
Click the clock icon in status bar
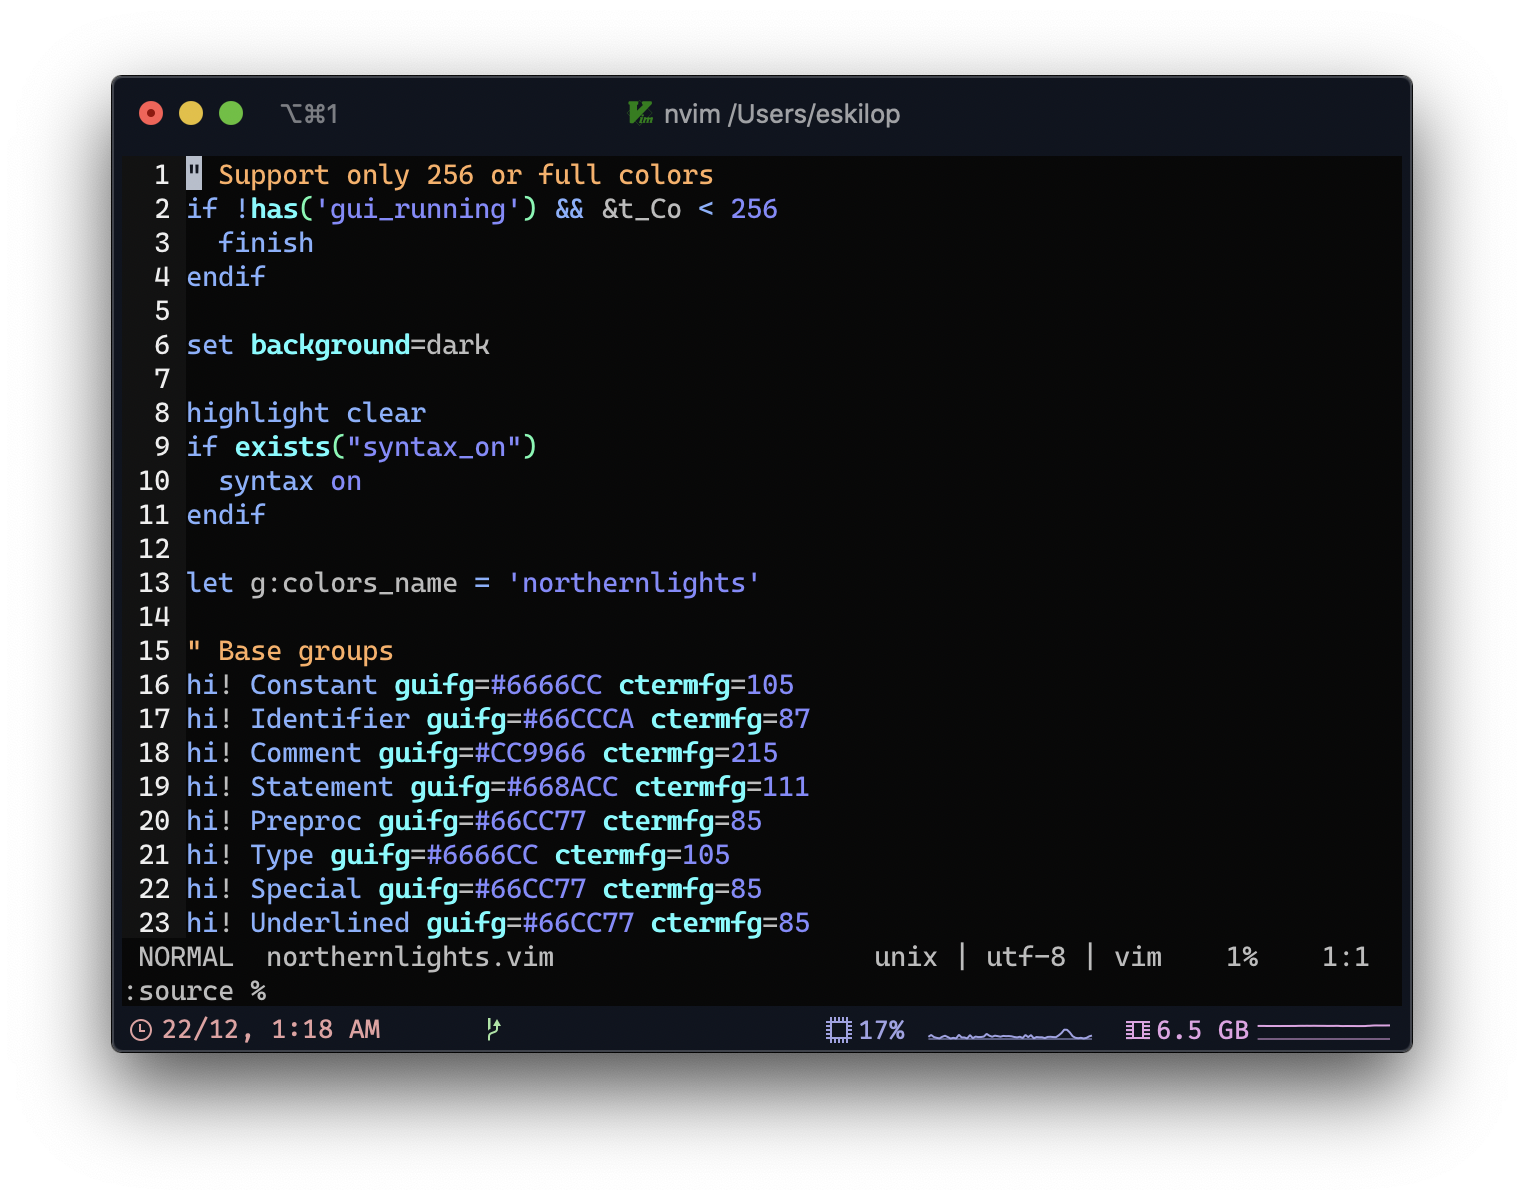click(x=141, y=1030)
